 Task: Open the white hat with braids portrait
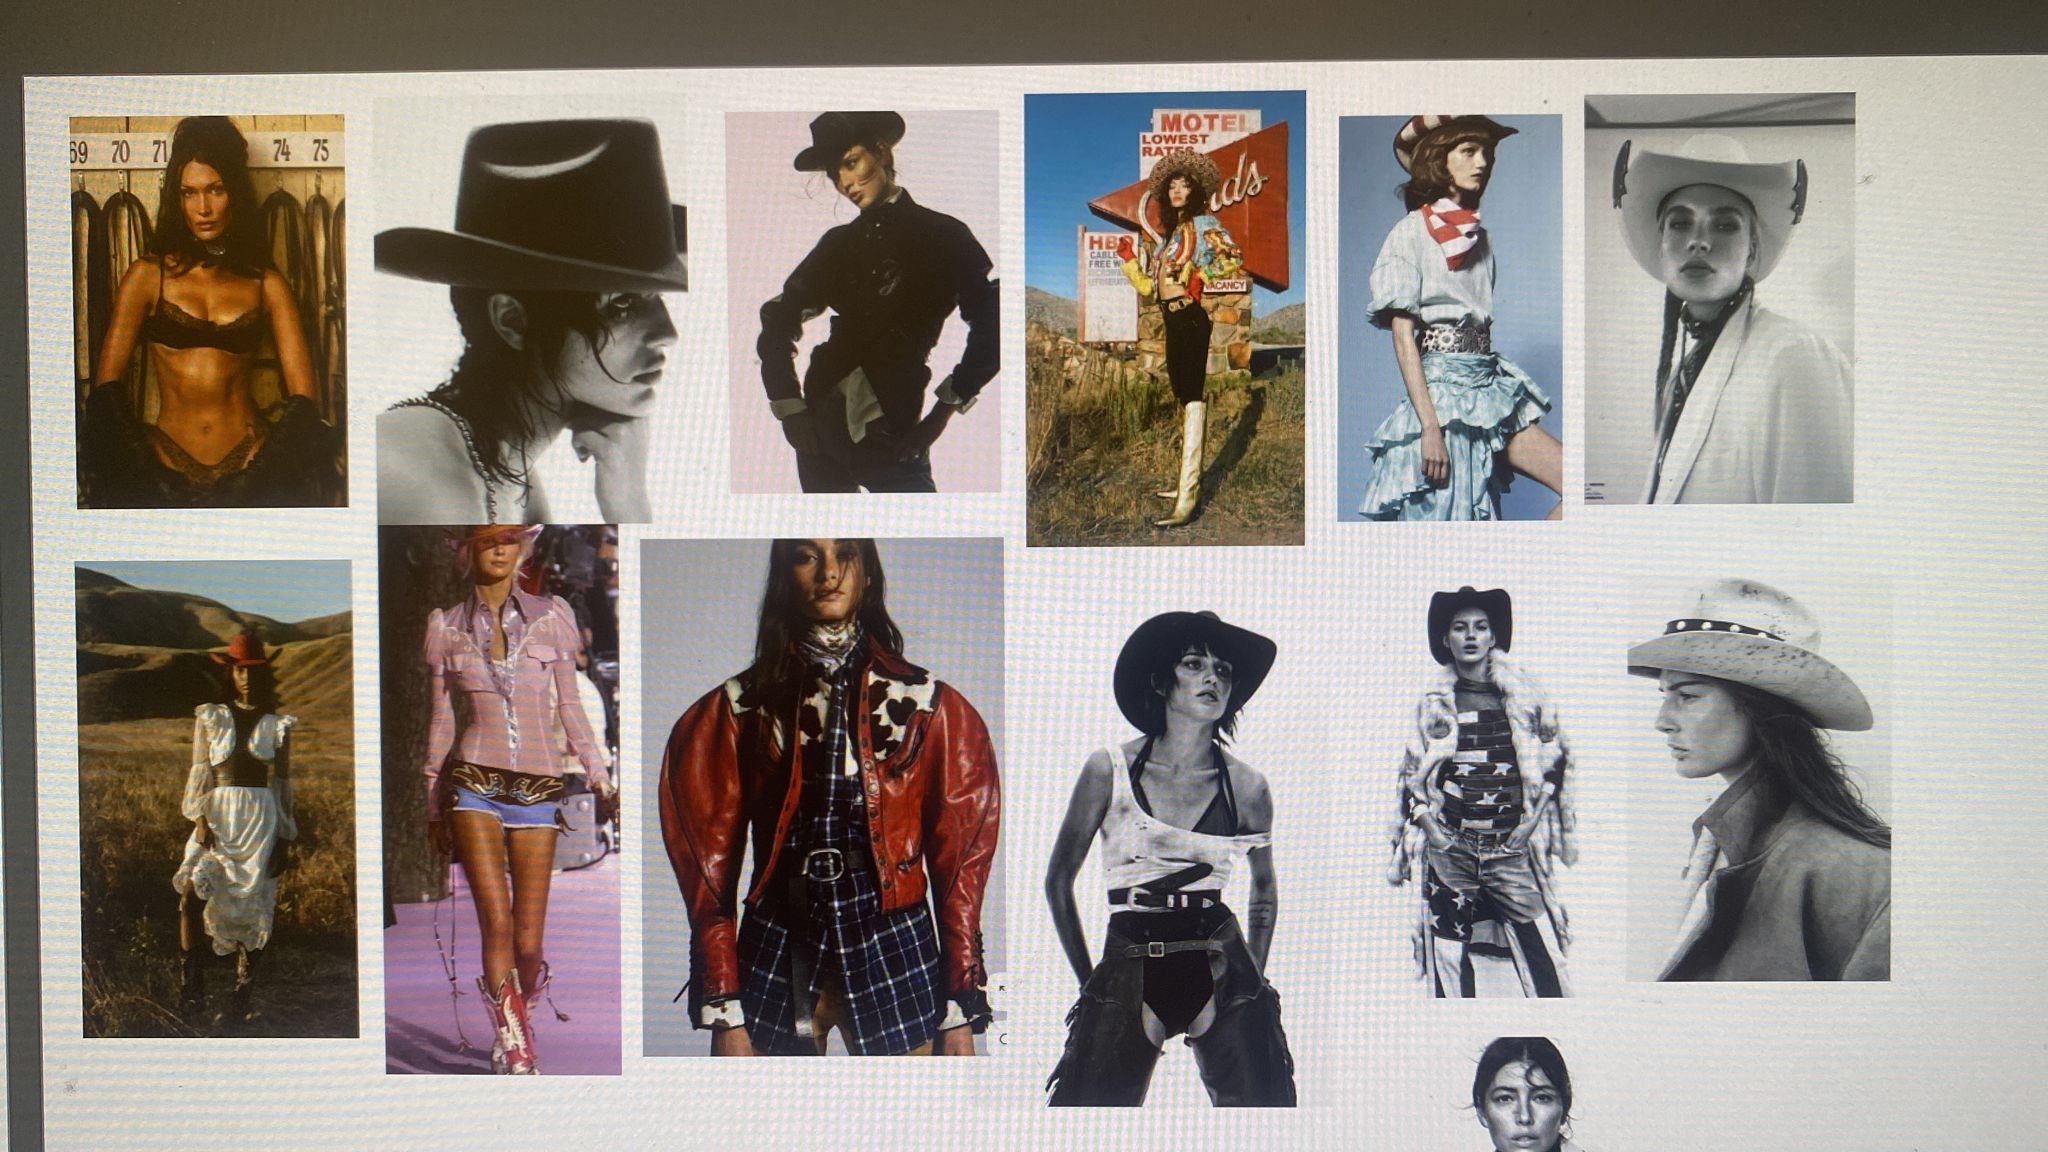(1718, 300)
